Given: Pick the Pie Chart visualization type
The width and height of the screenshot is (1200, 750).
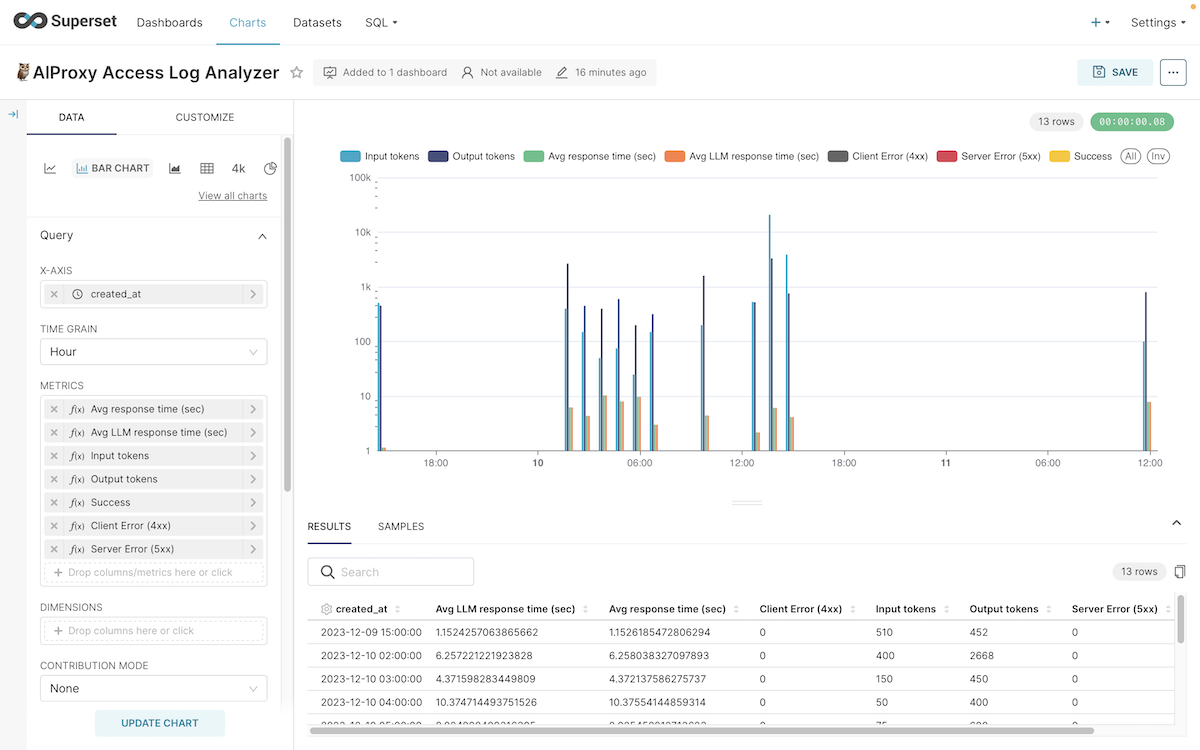Looking at the screenshot, I should coord(268,168).
